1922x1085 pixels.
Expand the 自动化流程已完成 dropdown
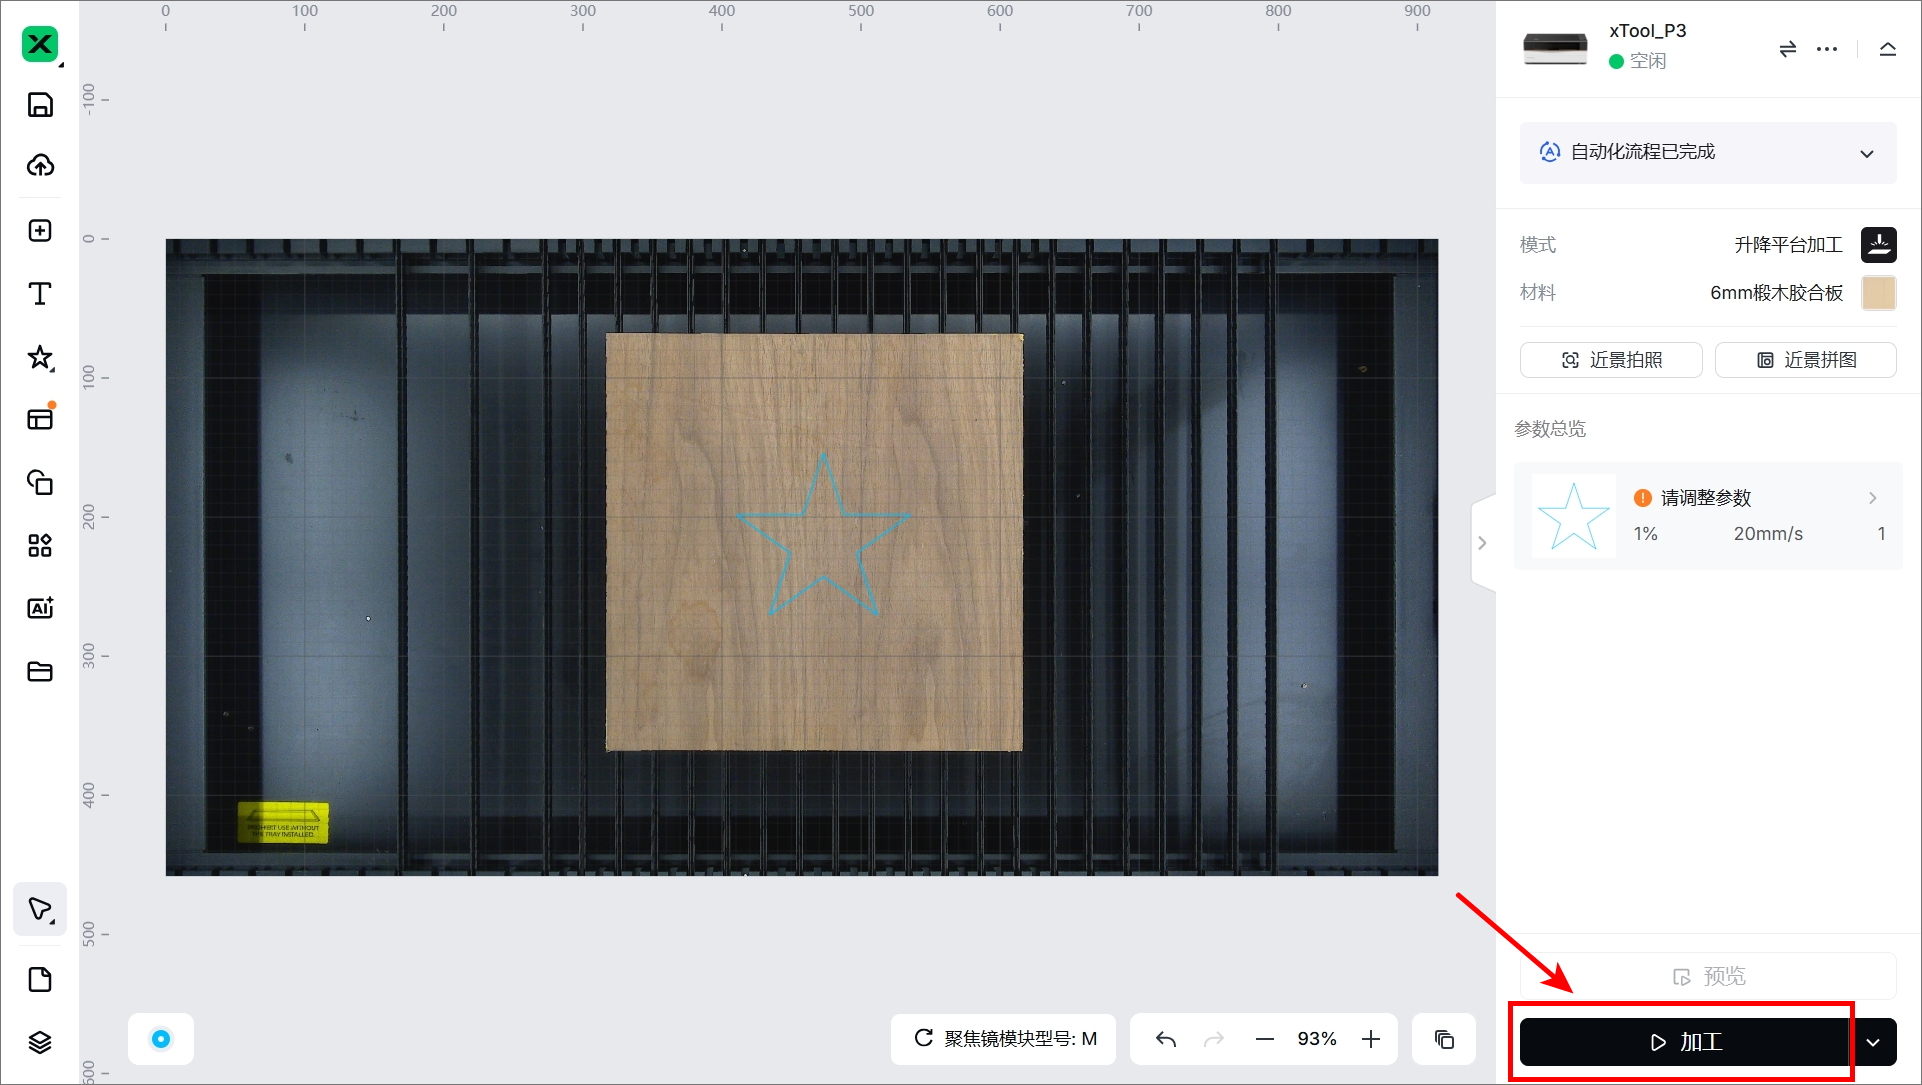[x=1866, y=154]
